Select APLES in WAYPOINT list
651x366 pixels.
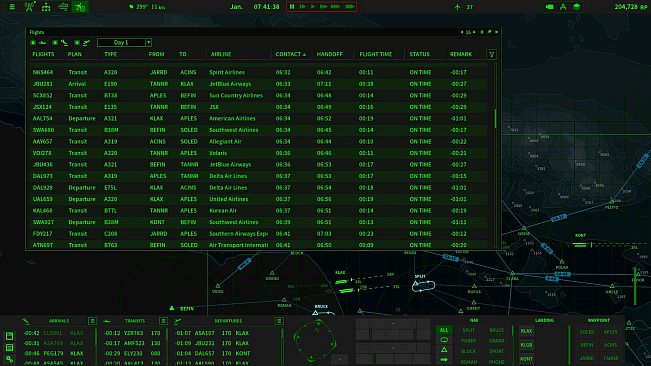pyautogui.click(x=610, y=332)
